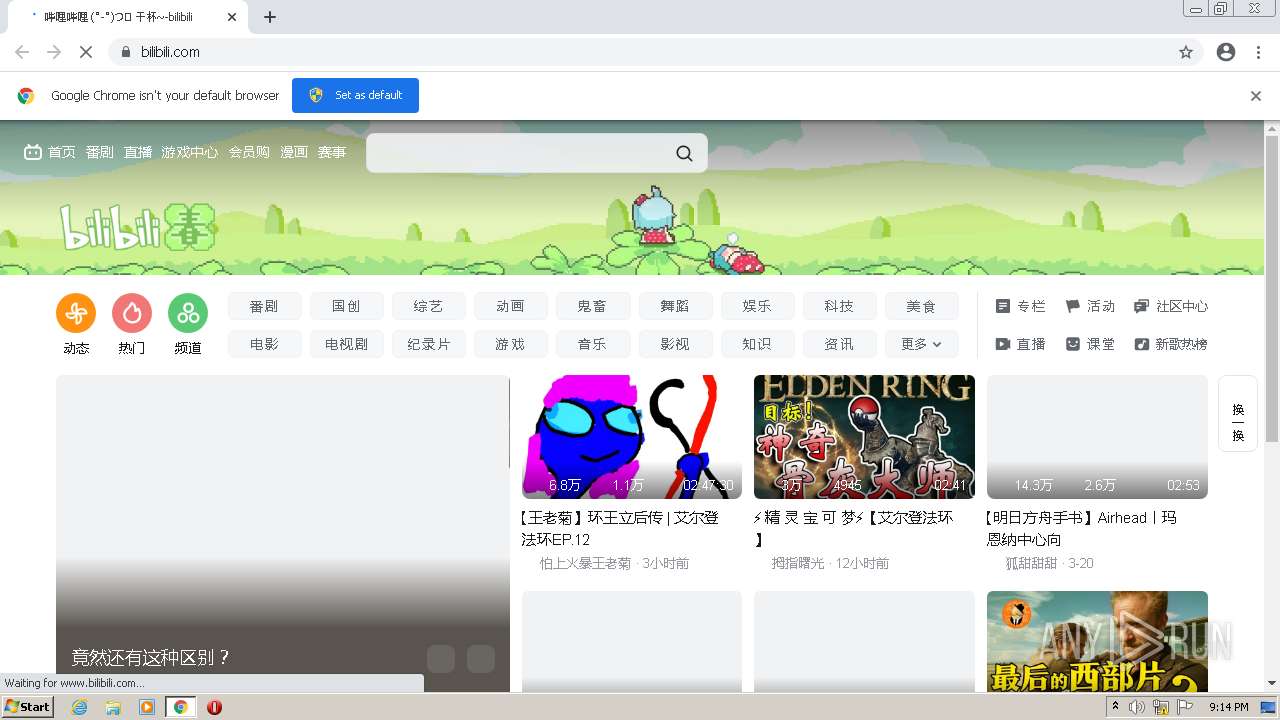Open 会员购 in the top navigation
The width and height of the screenshot is (1280, 720).
pos(249,152)
